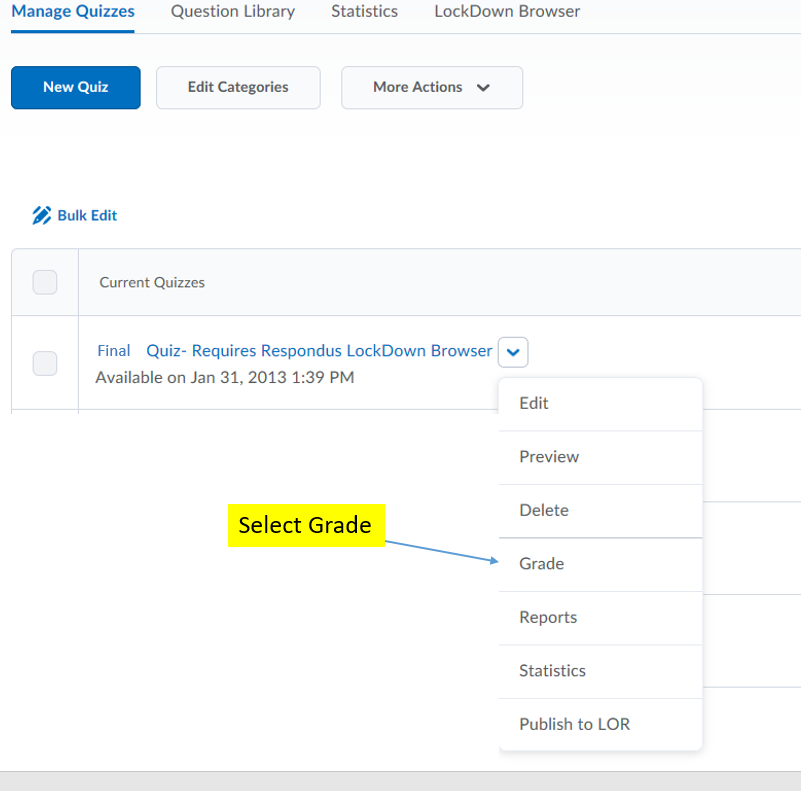Click the Bulk Edit link text
This screenshot has width=801, height=791.
[87, 215]
